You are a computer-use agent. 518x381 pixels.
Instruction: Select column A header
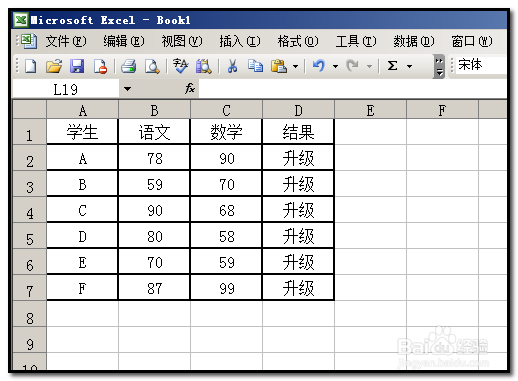pos(82,110)
